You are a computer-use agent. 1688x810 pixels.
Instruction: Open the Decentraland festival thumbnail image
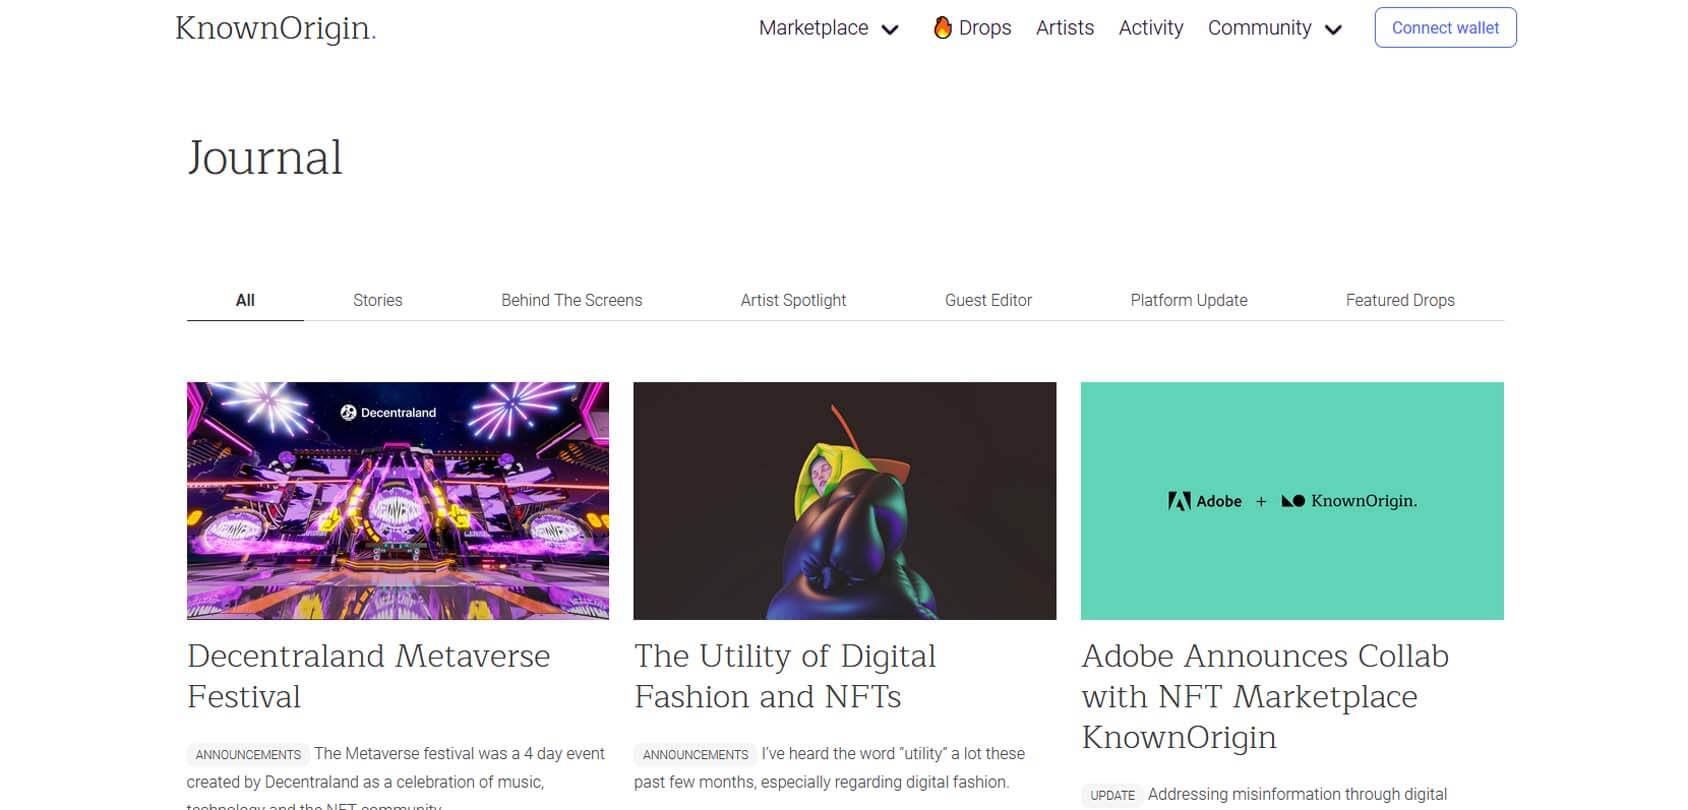coord(398,501)
